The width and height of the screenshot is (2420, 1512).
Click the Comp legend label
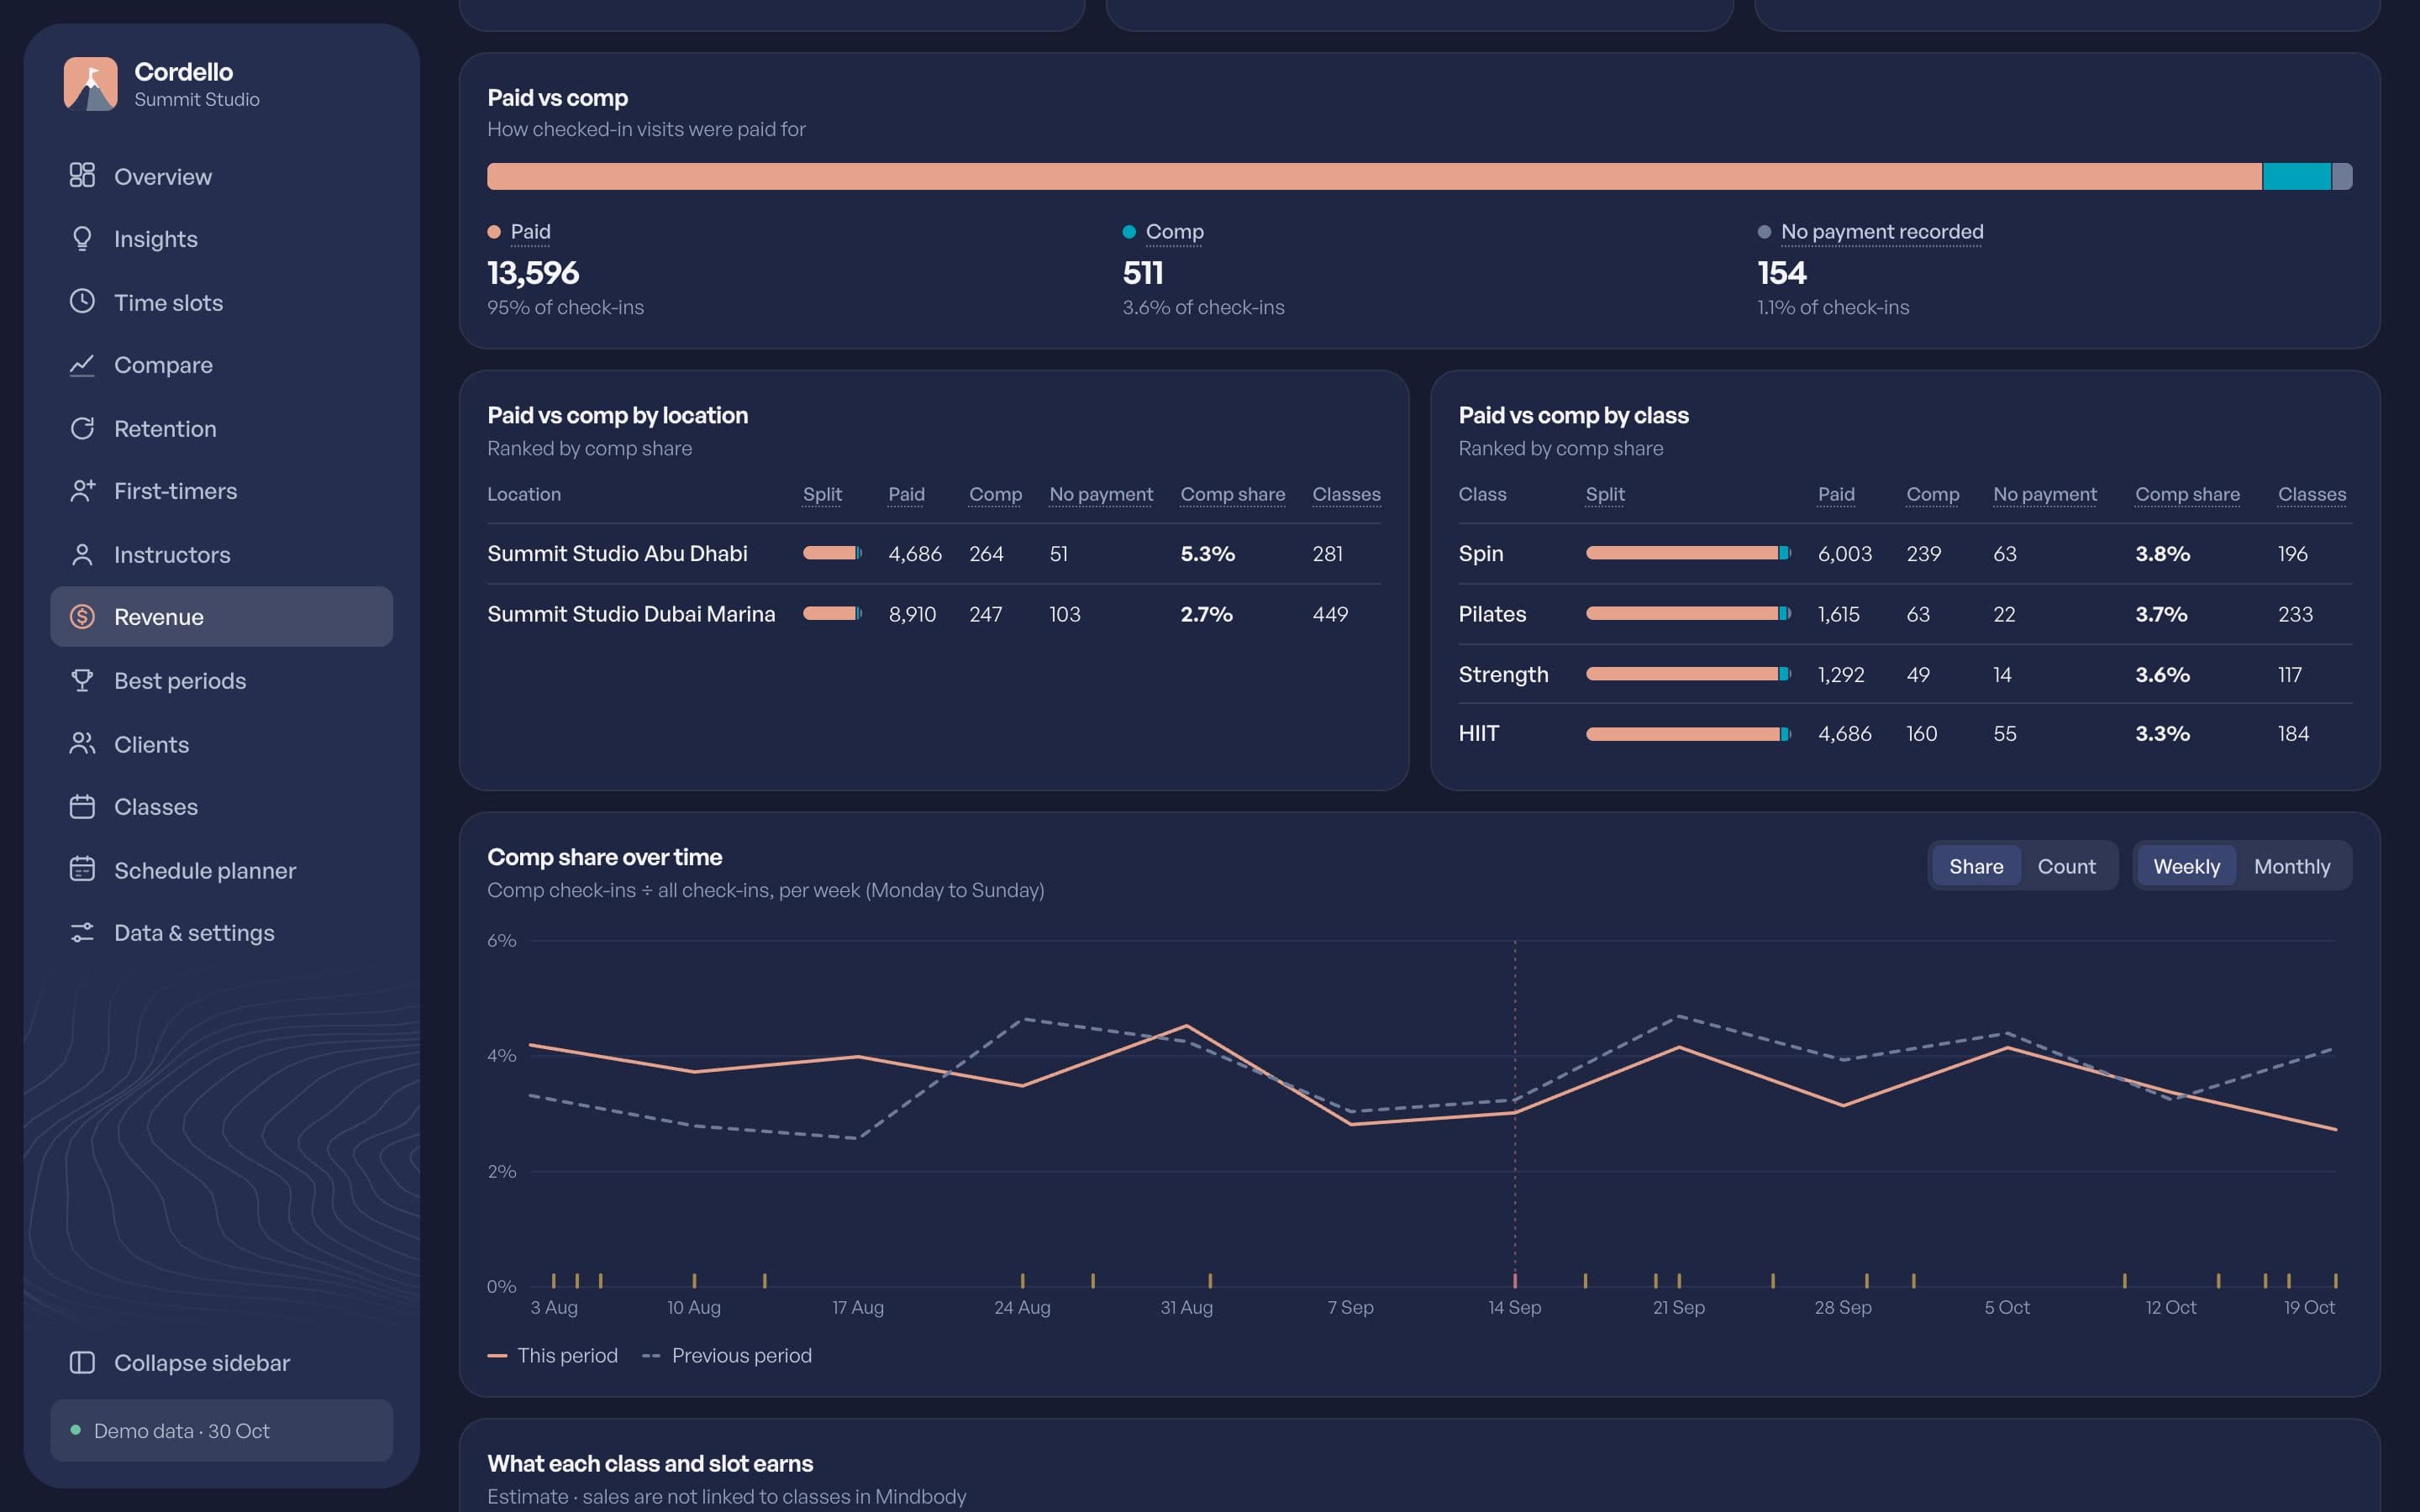click(x=1174, y=232)
